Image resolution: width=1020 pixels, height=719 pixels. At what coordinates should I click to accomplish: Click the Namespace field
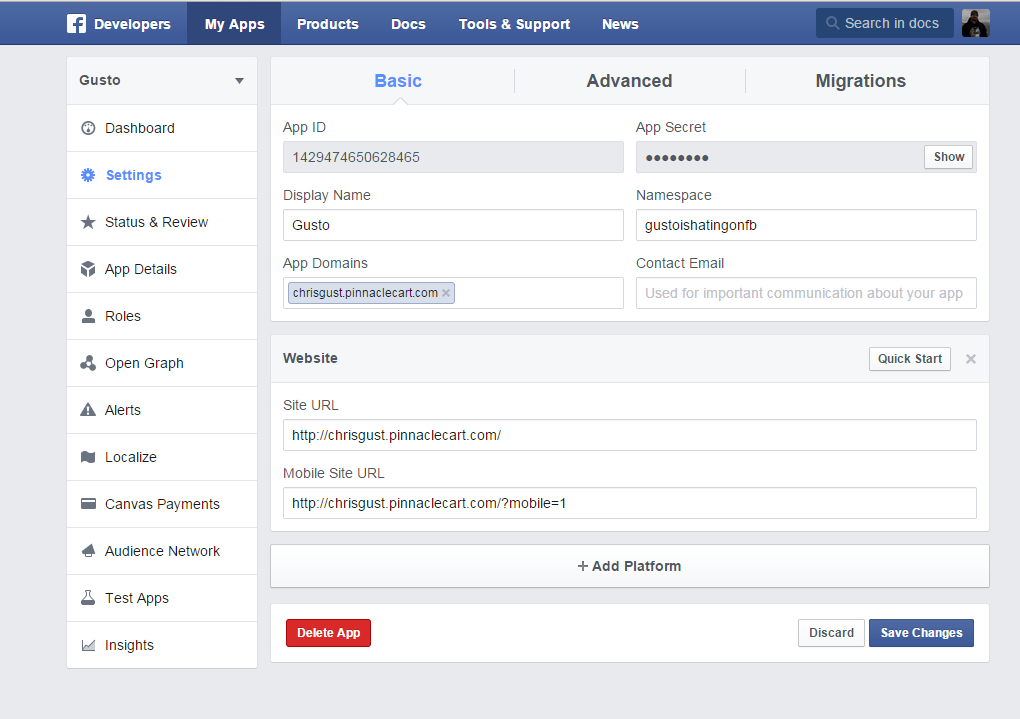[806, 225]
